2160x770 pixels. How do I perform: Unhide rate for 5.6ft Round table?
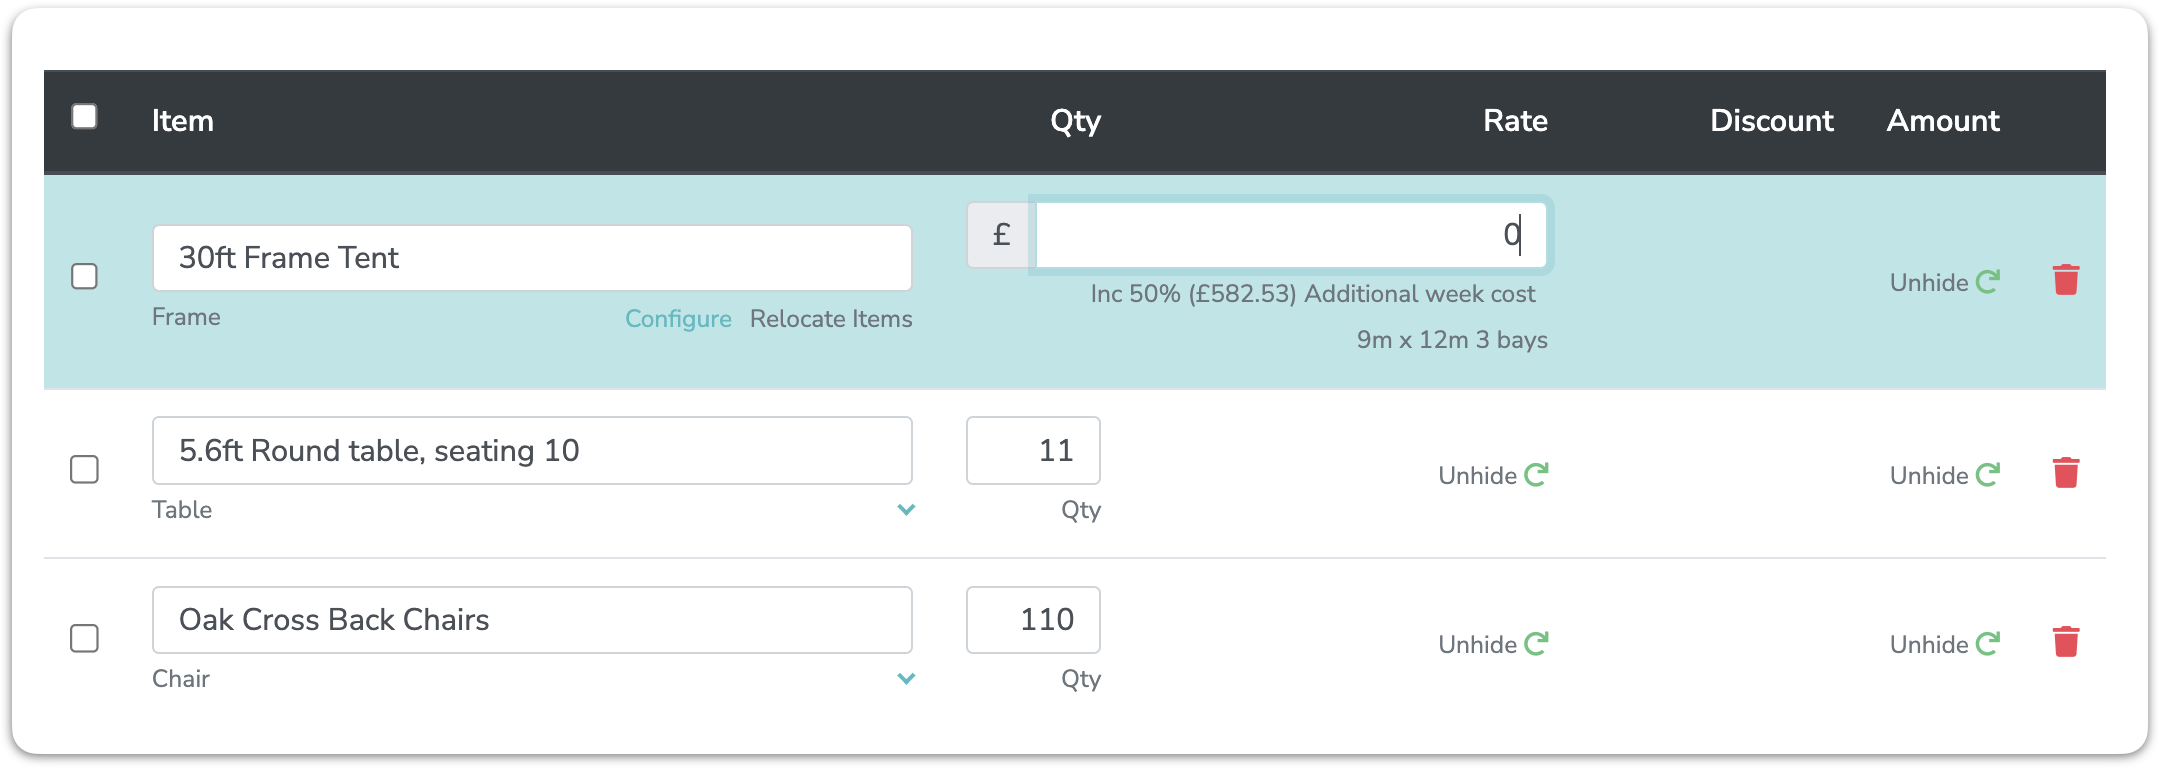coord(1492,476)
